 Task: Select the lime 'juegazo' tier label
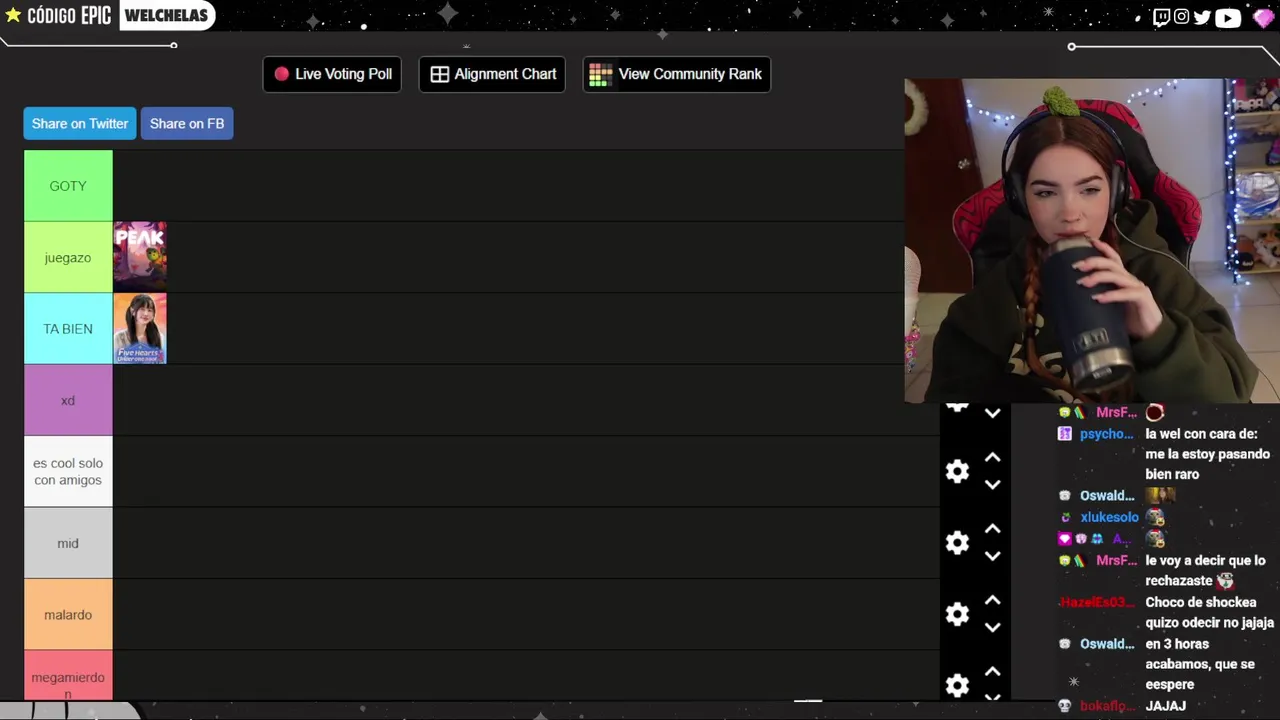pyautogui.click(x=68, y=257)
